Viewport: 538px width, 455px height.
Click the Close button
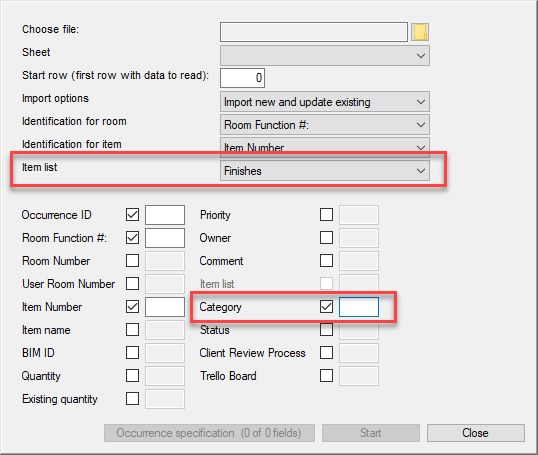(x=476, y=433)
